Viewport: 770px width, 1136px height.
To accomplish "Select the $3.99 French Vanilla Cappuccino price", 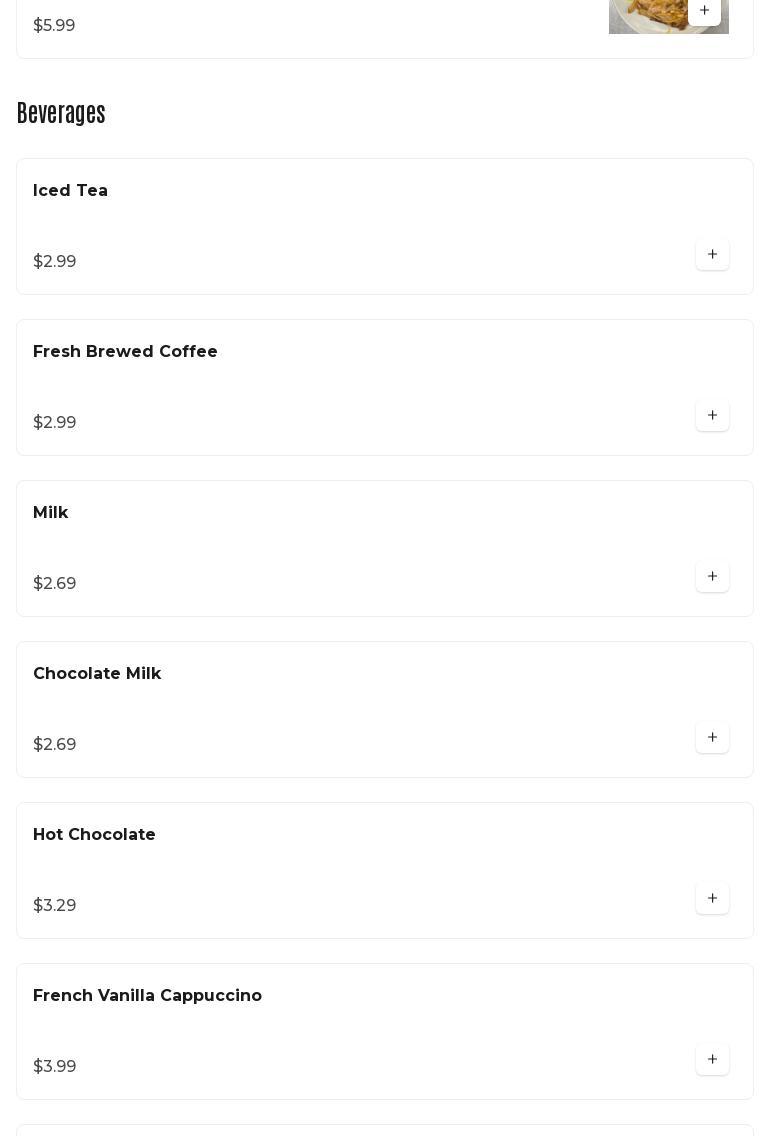I will [55, 1067].
